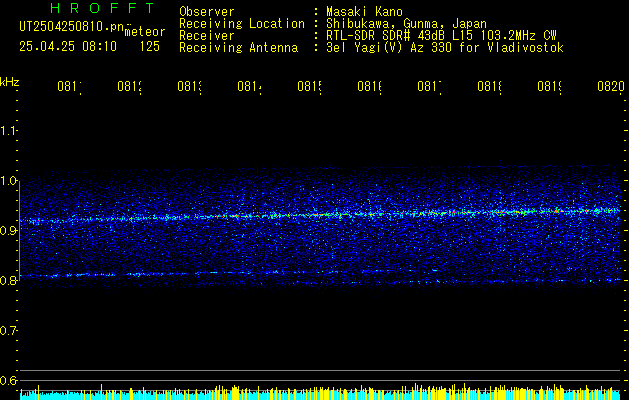
Task: Click the 1.1 frequency axis label
Action: tap(8, 130)
